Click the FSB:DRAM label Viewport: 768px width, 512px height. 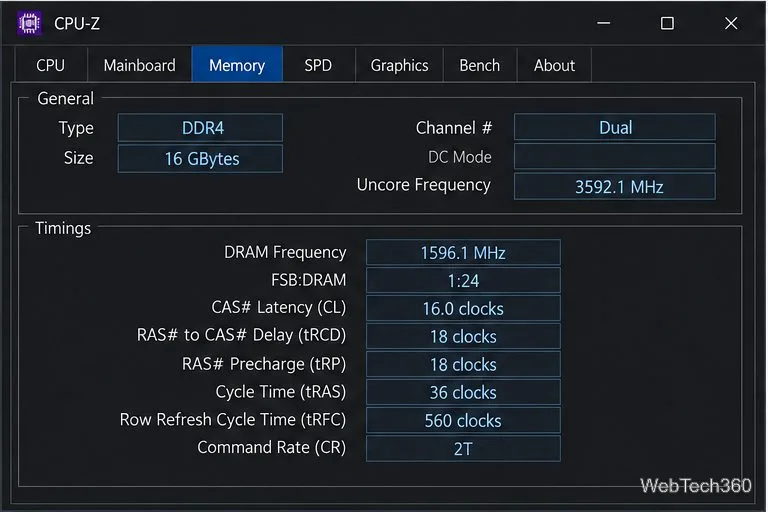tap(309, 280)
